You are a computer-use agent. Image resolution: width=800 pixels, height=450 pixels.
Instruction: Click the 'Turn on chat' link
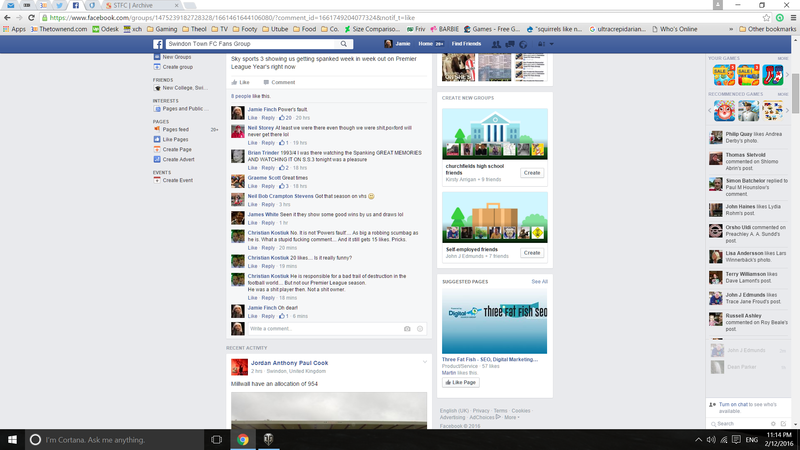coord(733,405)
